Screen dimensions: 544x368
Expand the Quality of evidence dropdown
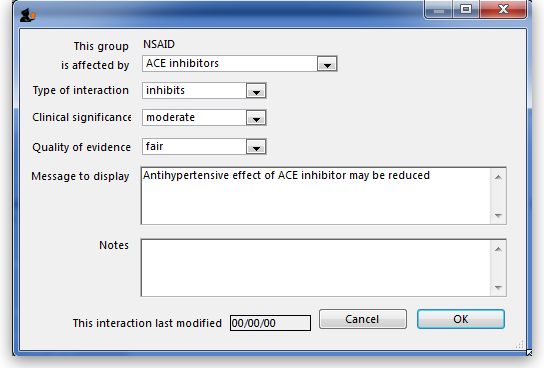[x=256, y=147]
